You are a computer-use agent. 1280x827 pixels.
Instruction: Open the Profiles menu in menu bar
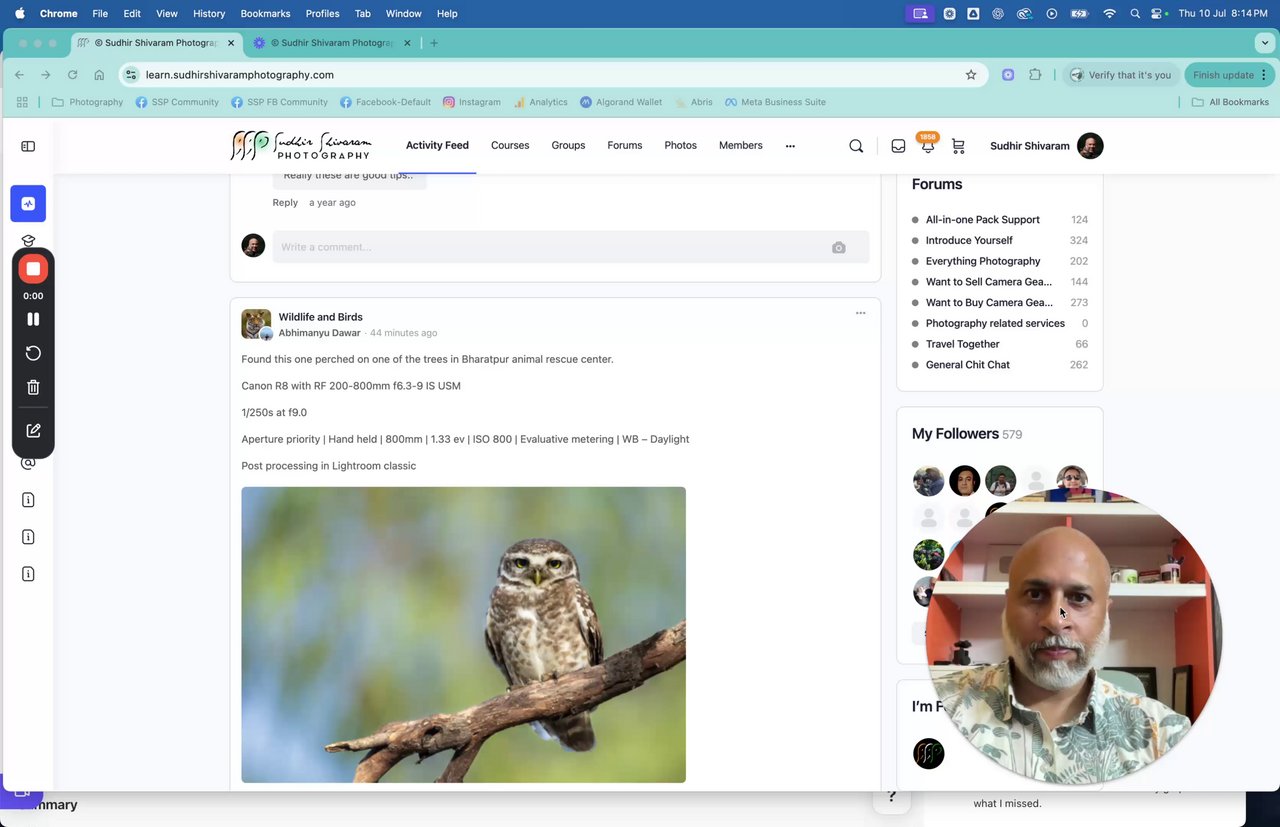coord(322,14)
